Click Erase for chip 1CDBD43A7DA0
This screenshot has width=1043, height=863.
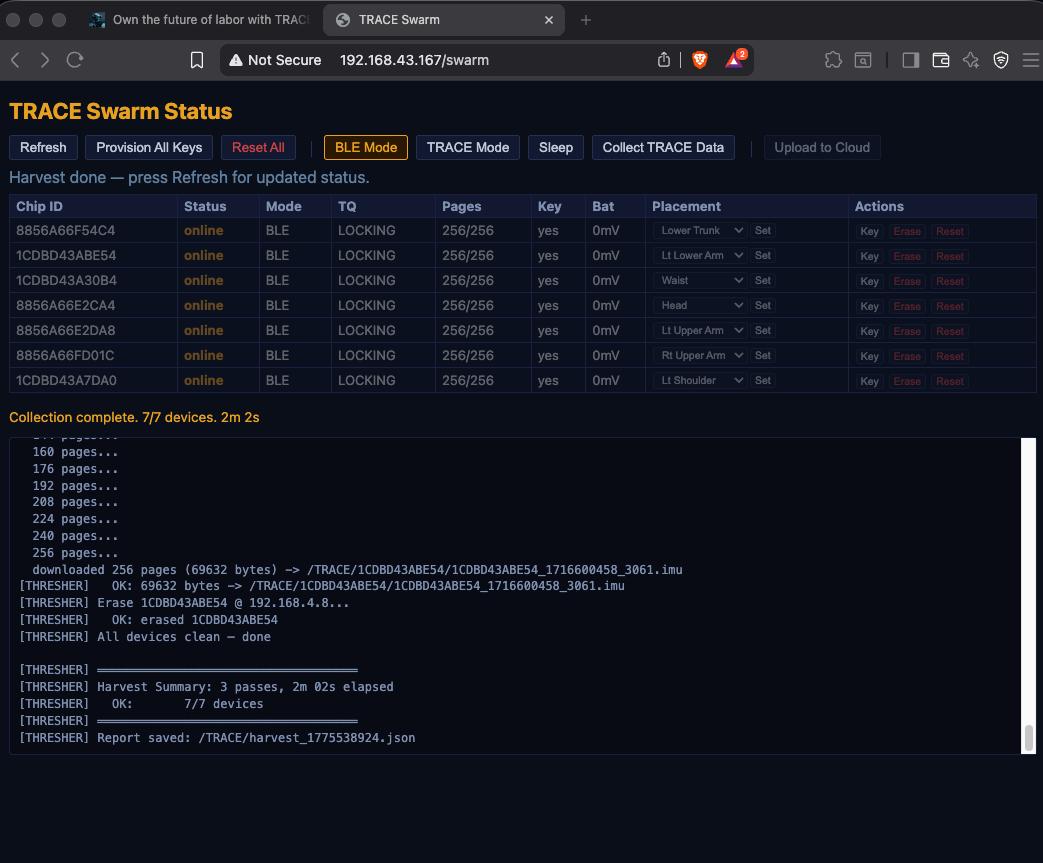(x=907, y=381)
